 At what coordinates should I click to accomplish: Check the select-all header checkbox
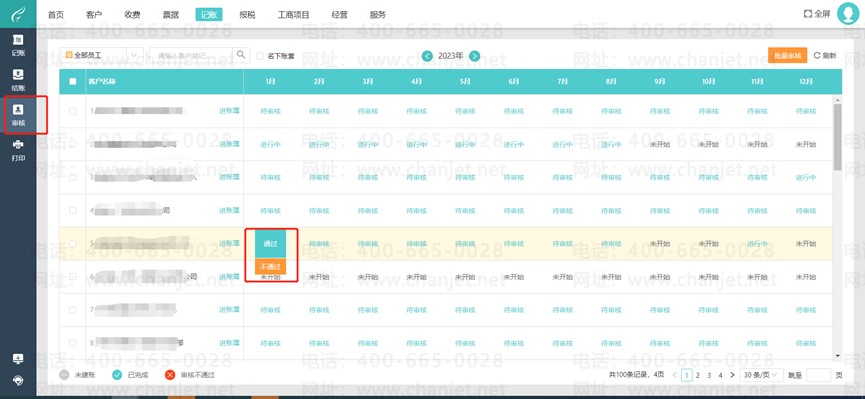tap(73, 81)
